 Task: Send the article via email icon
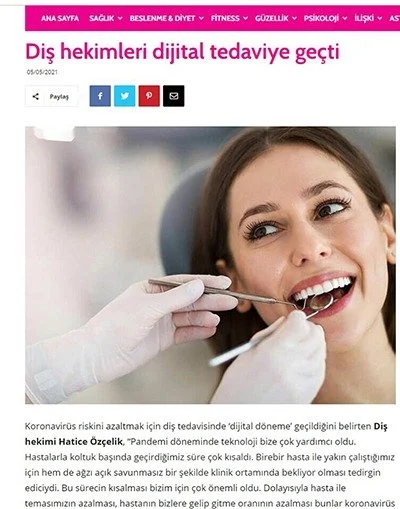click(x=174, y=96)
